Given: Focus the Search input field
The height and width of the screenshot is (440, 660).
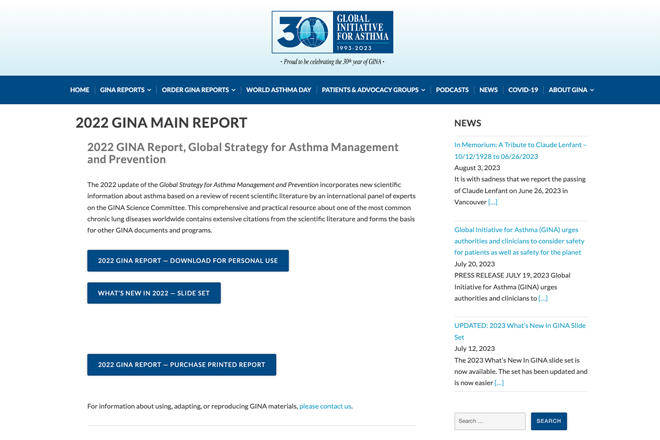Looking at the screenshot, I should 490,421.
